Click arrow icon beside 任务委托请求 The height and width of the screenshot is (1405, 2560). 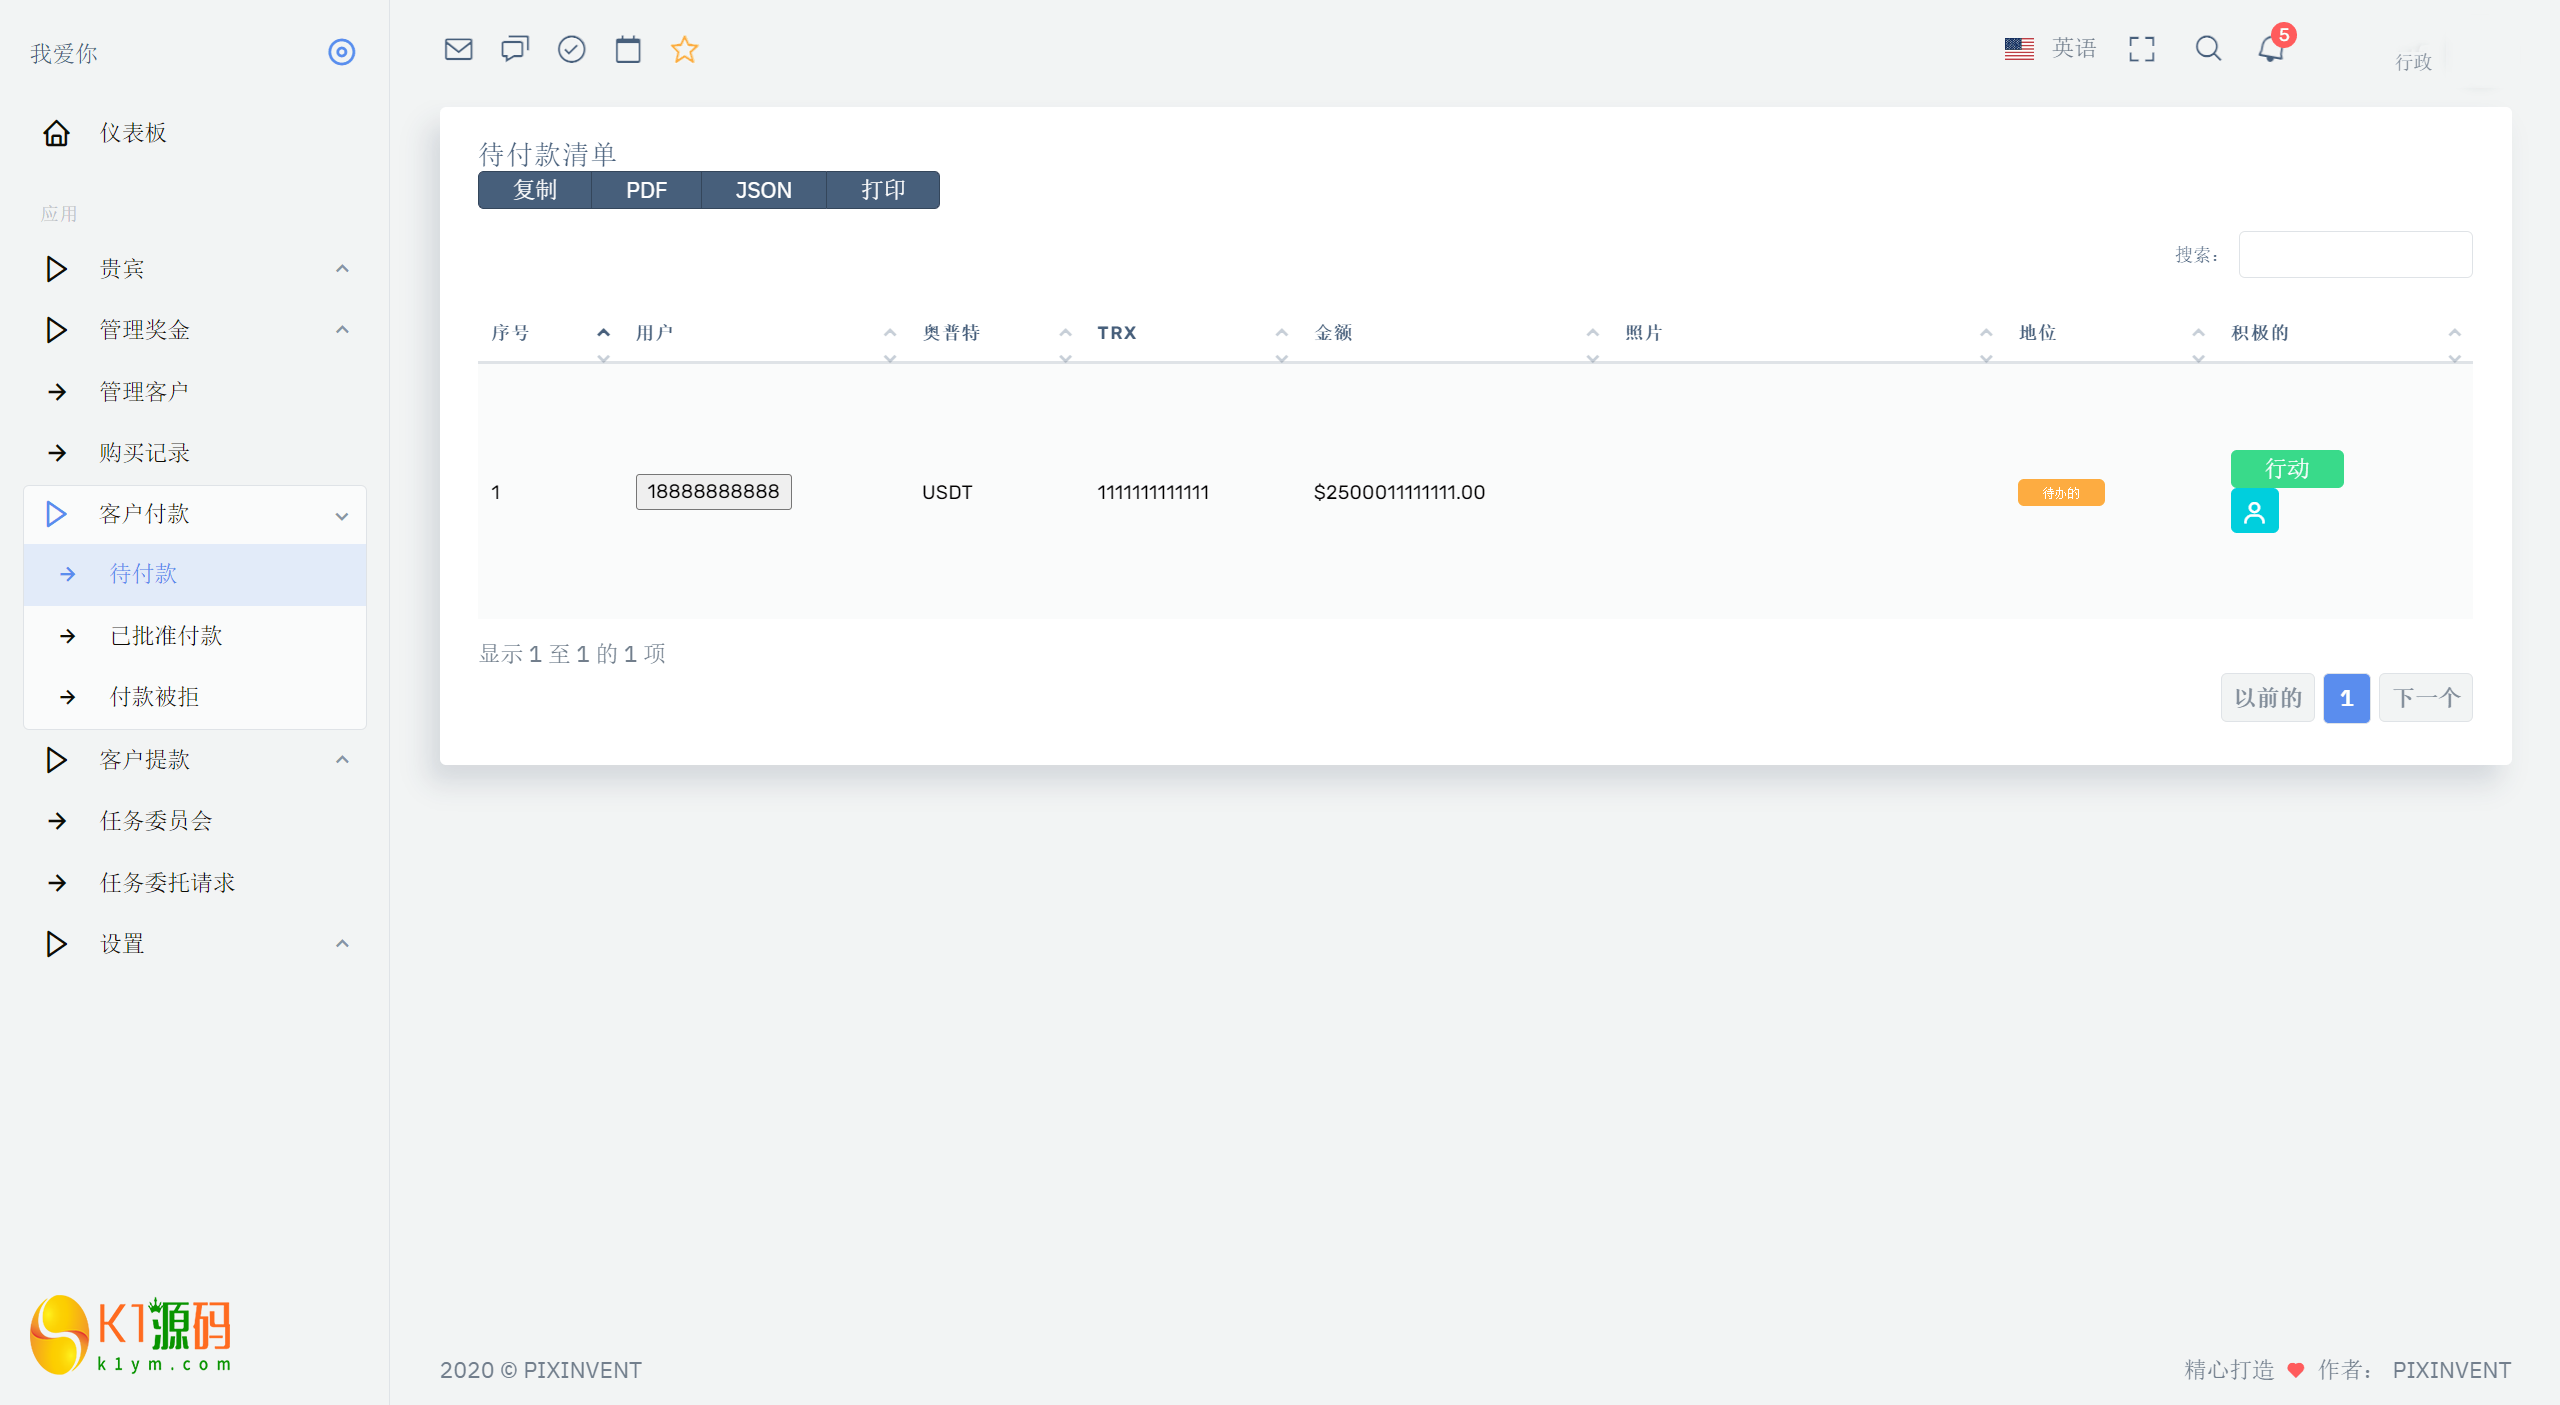click(57, 883)
